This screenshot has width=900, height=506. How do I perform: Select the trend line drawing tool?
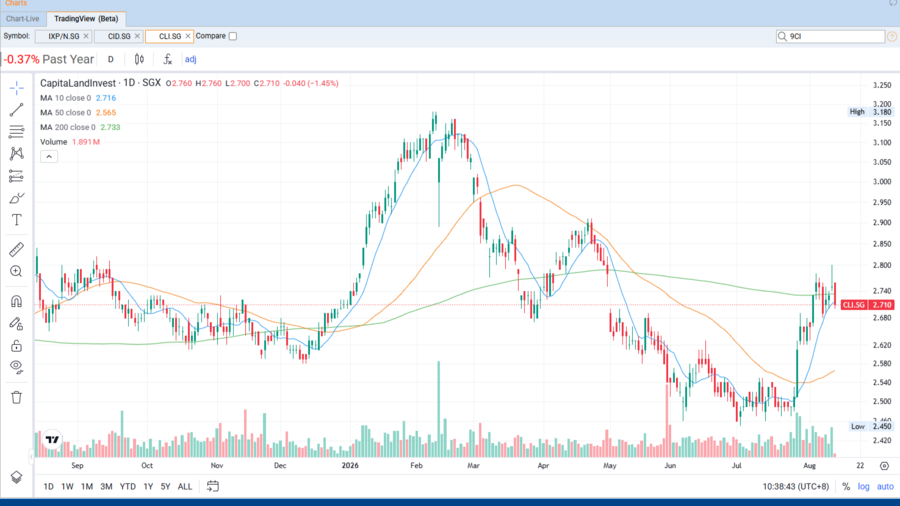pos(17,110)
